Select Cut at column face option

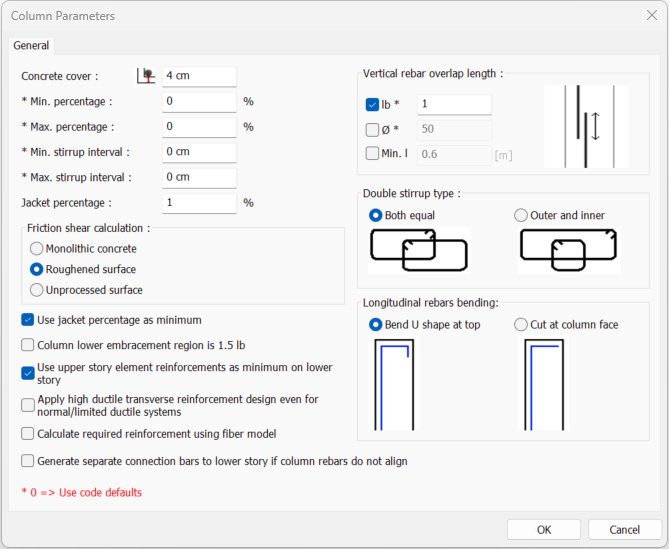point(521,324)
